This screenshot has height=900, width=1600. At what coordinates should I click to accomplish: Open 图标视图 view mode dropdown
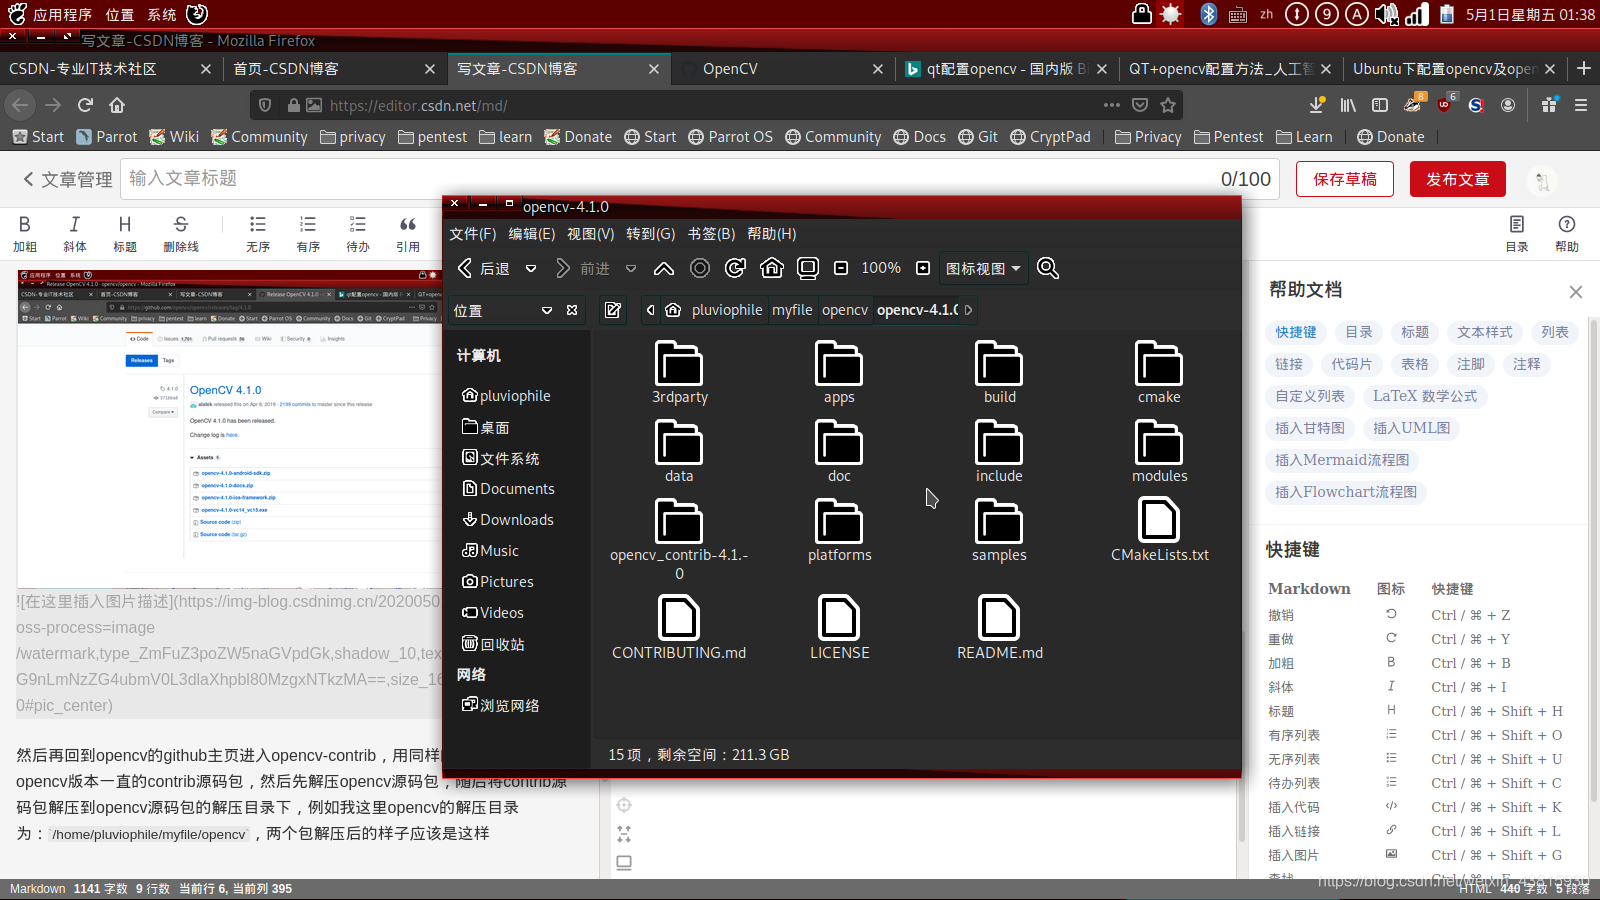(984, 268)
